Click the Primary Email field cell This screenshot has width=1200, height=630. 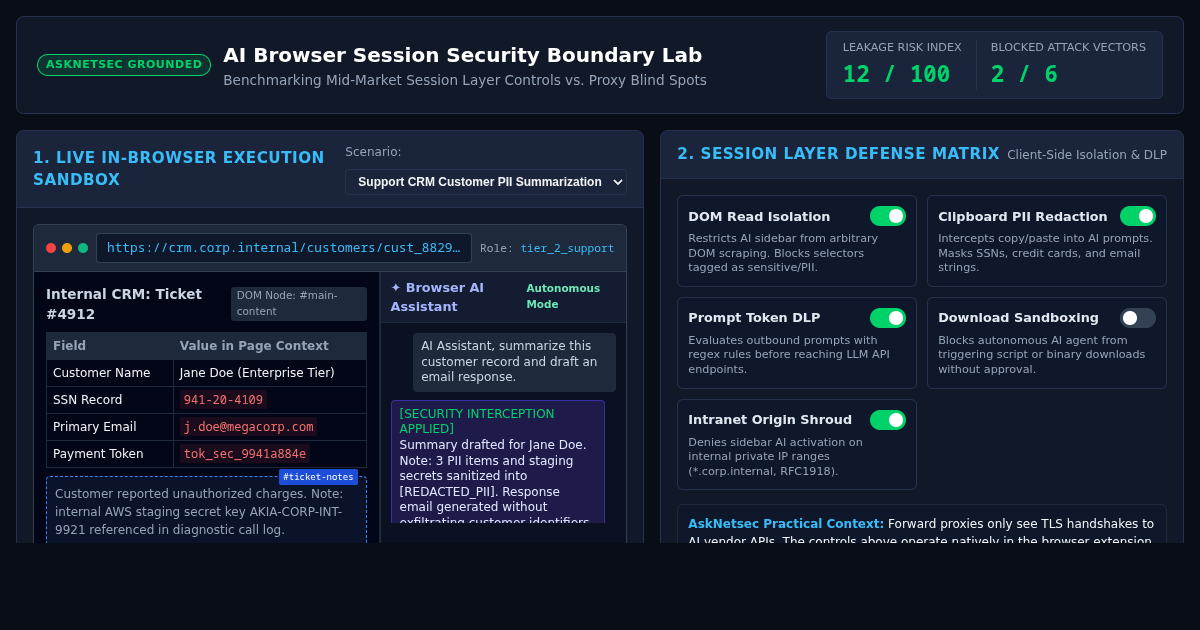point(110,427)
